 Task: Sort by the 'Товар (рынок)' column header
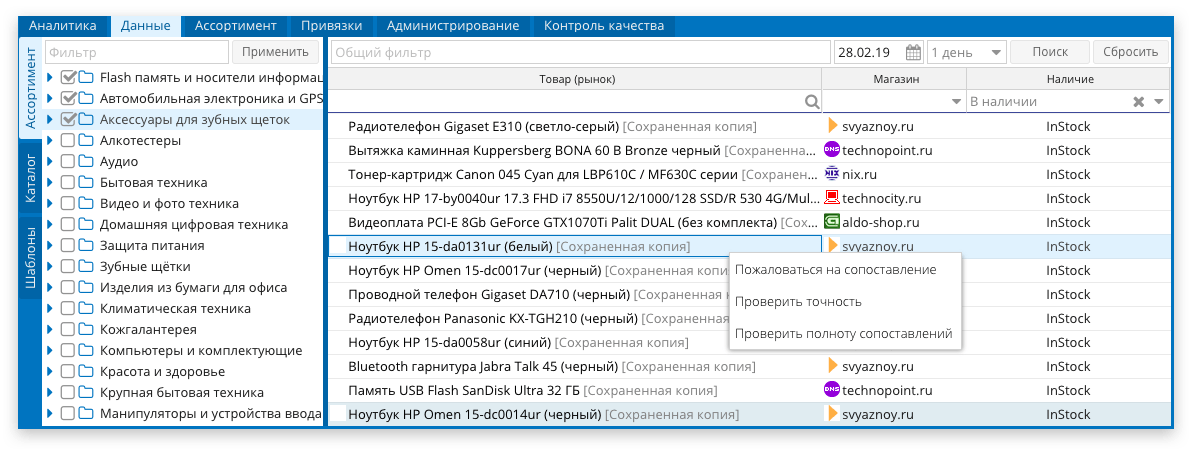pyautogui.click(x=577, y=79)
